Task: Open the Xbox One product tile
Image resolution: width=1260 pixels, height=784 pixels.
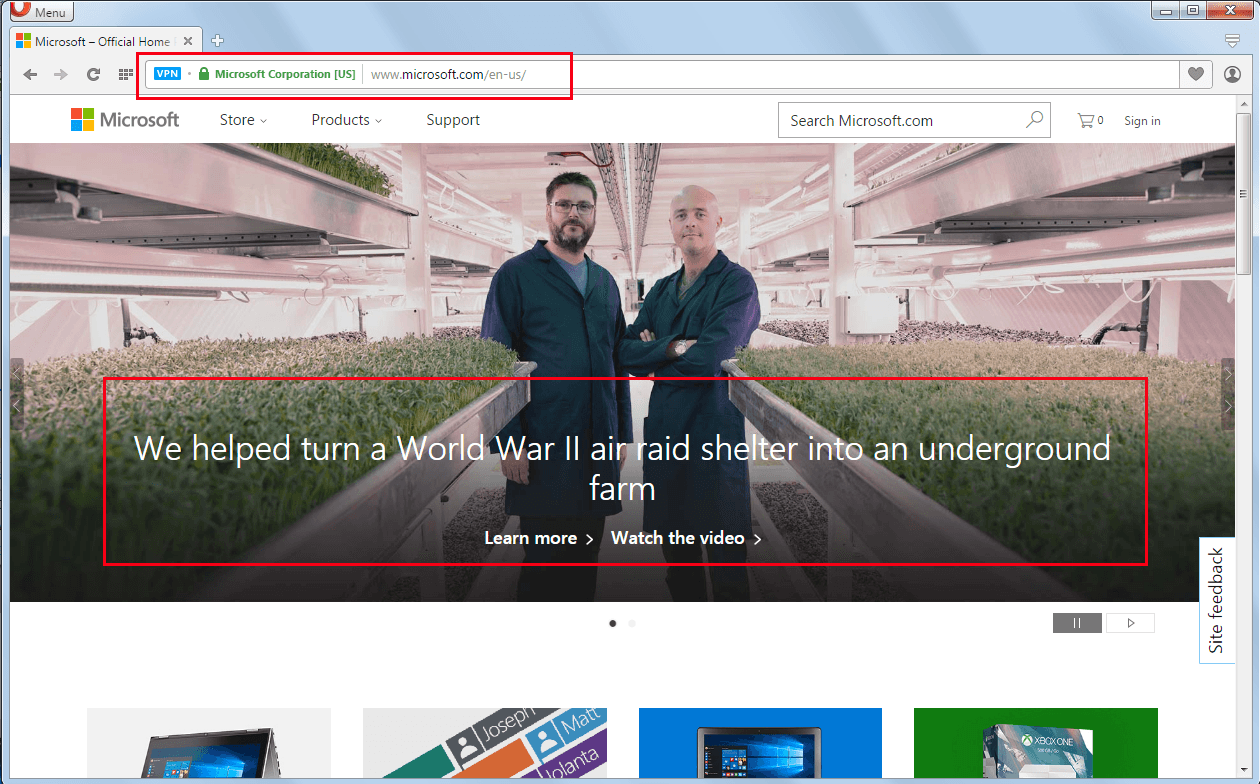Action: pos(1036,742)
